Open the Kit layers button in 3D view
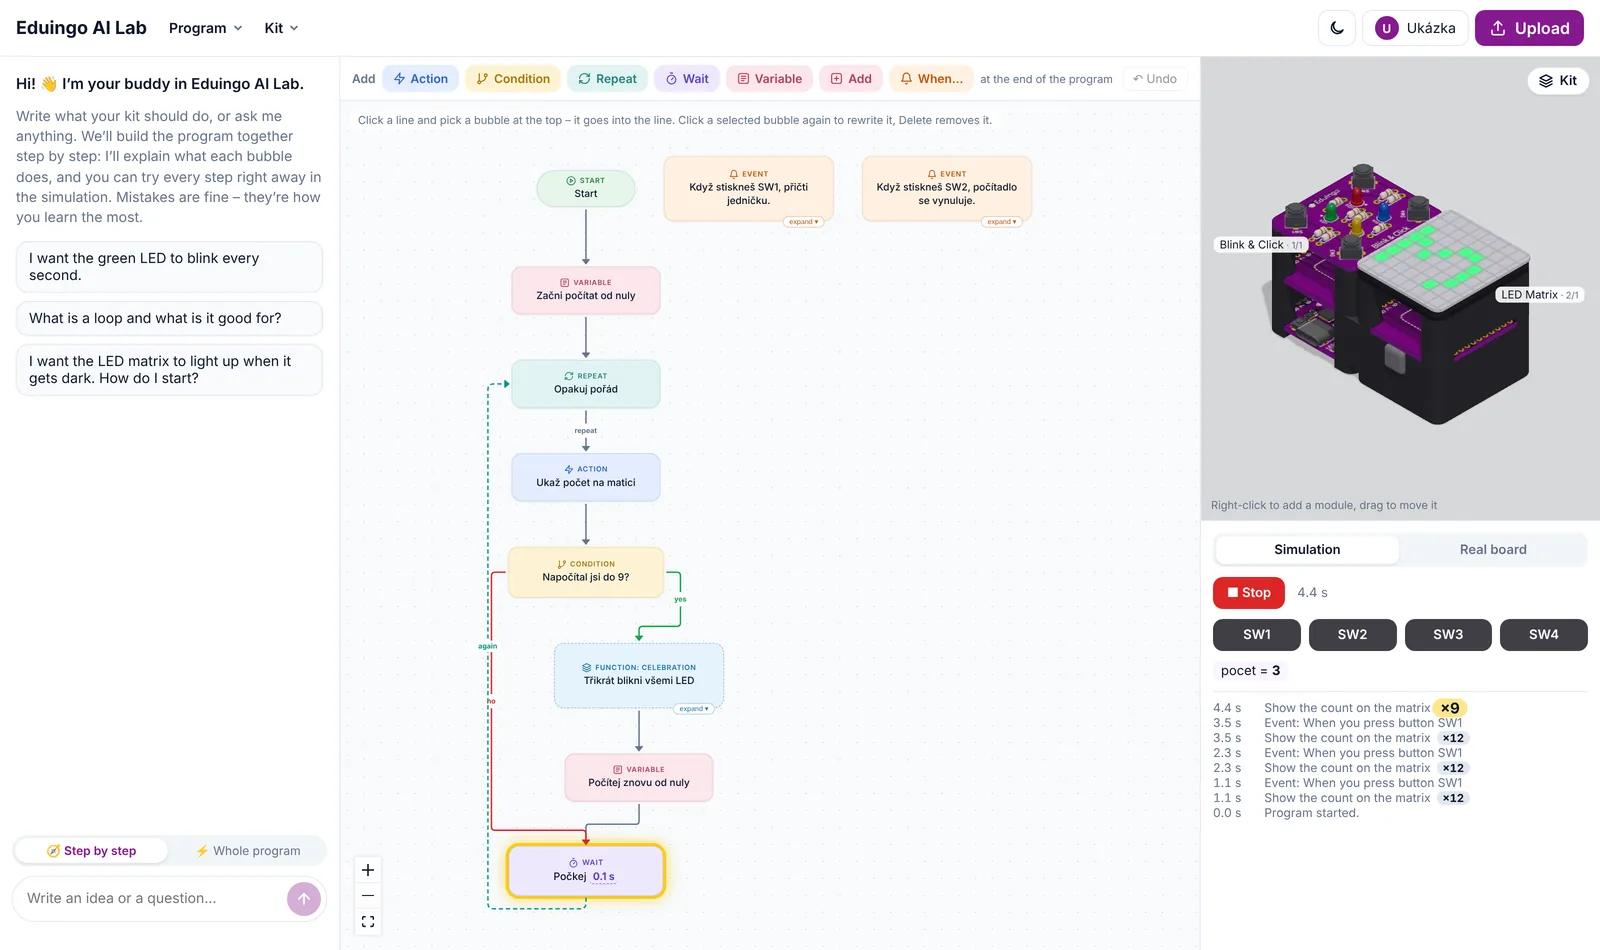Viewport: 1600px width, 950px height. pyautogui.click(x=1558, y=81)
